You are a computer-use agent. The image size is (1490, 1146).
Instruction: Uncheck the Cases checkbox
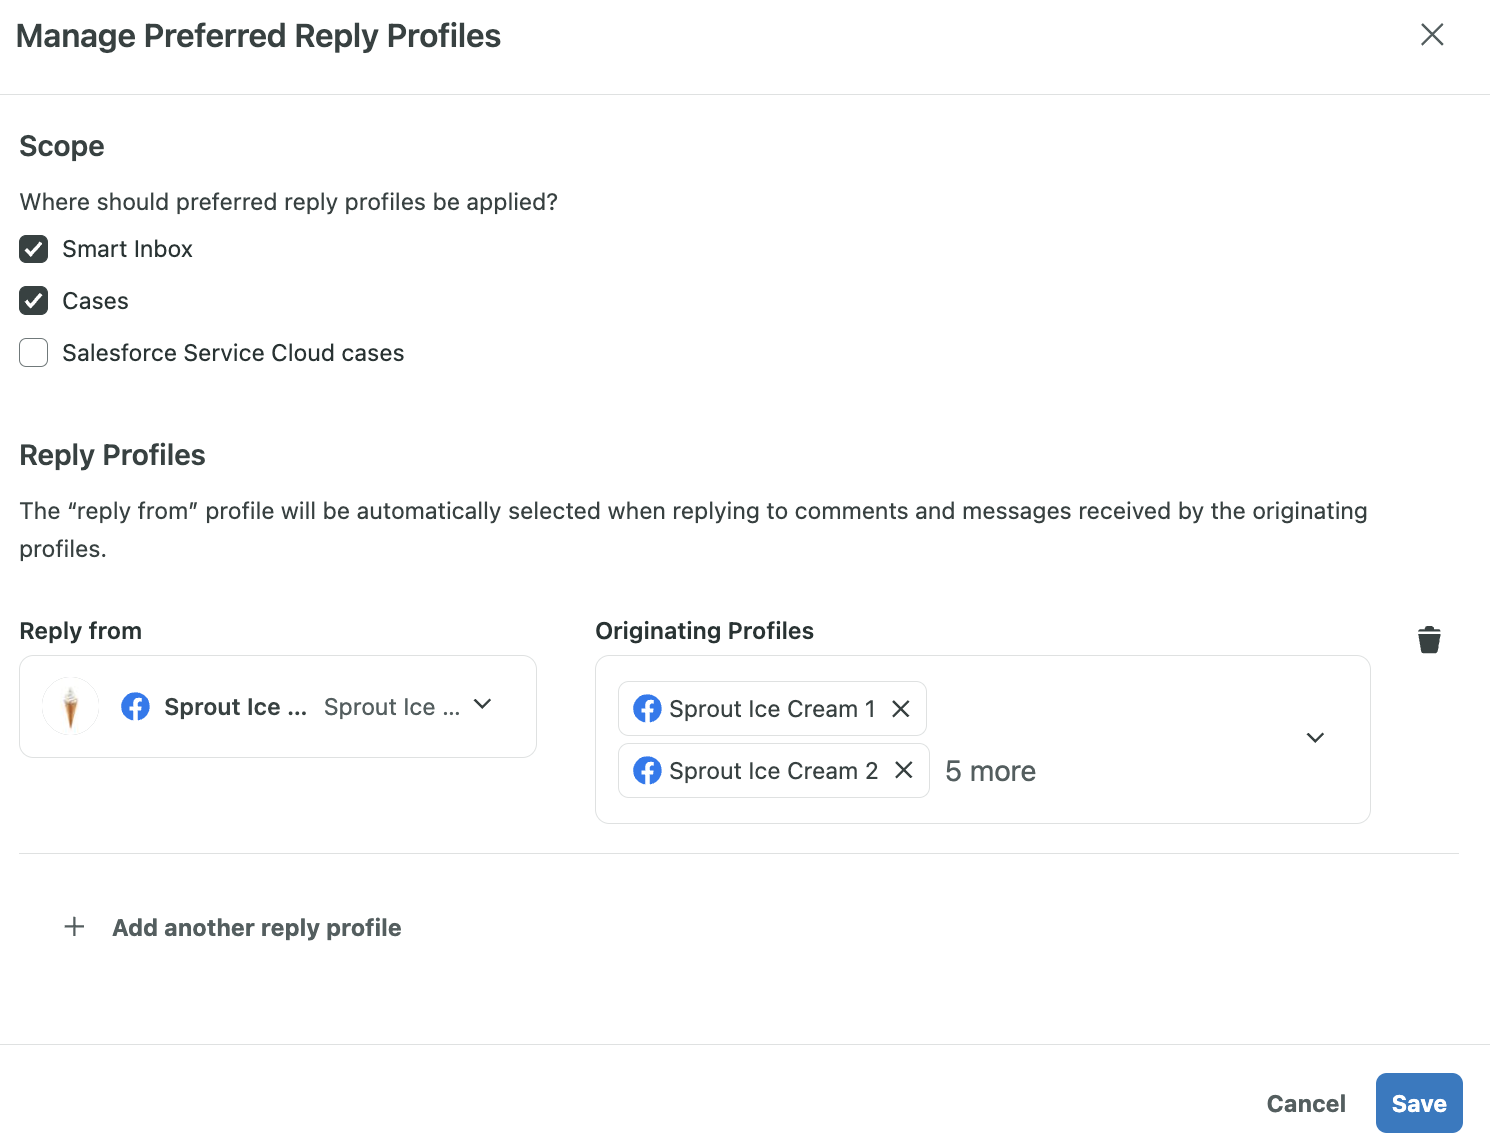[x=34, y=301]
